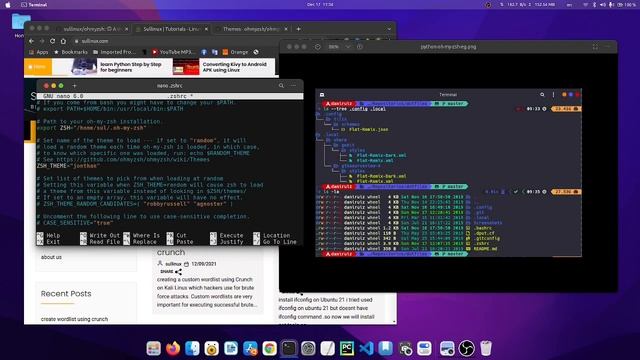This screenshot has width=640, height=360.
Task: Open the blue bookmark app in the dock
Action: pyautogui.click(x=385, y=348)
